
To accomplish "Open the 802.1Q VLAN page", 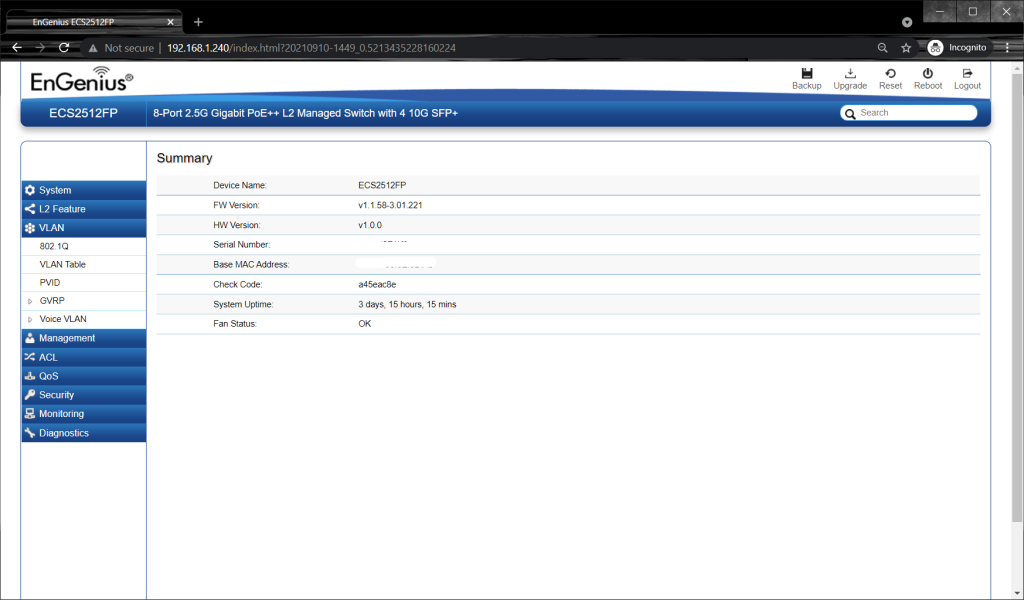I will click(54, 246).
